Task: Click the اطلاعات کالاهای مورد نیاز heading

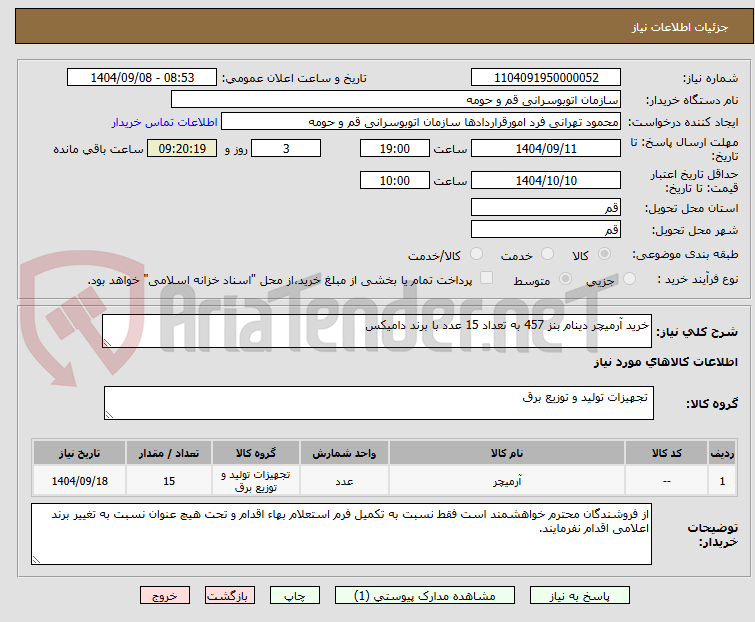Action: pyautogui.click(x=665, y=362)
